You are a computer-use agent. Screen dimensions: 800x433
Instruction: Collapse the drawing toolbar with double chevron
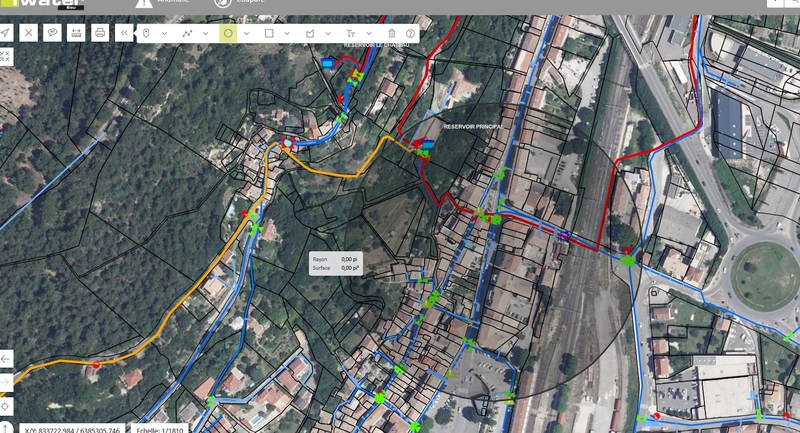pyautogui.click(x=123, y=33)
